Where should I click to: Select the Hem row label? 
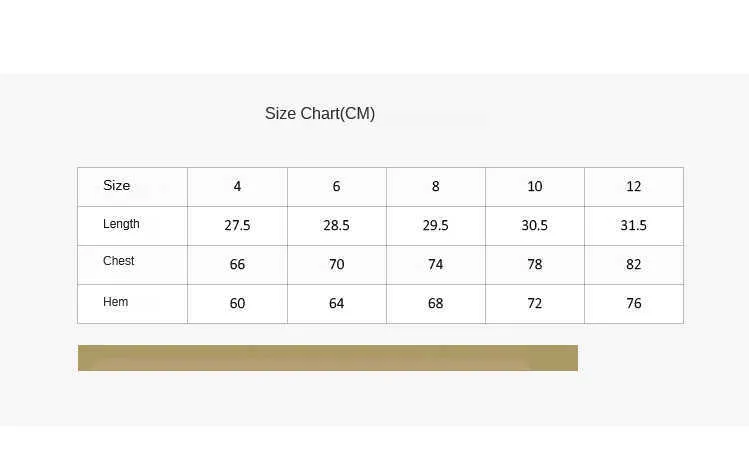(x=116, y=302)
